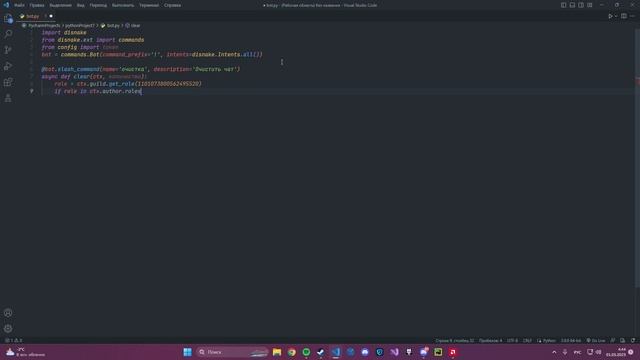The height and width of the screenshot is (360, 640).
Task: Click the microphone tray icon
Action: (x=565, y=352)
